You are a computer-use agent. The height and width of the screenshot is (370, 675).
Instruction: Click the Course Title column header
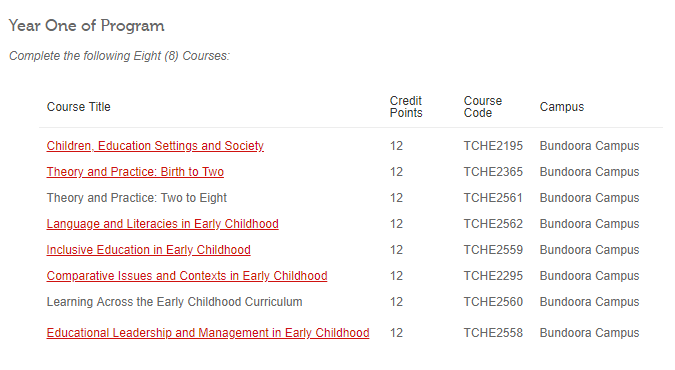click(79, 107)
